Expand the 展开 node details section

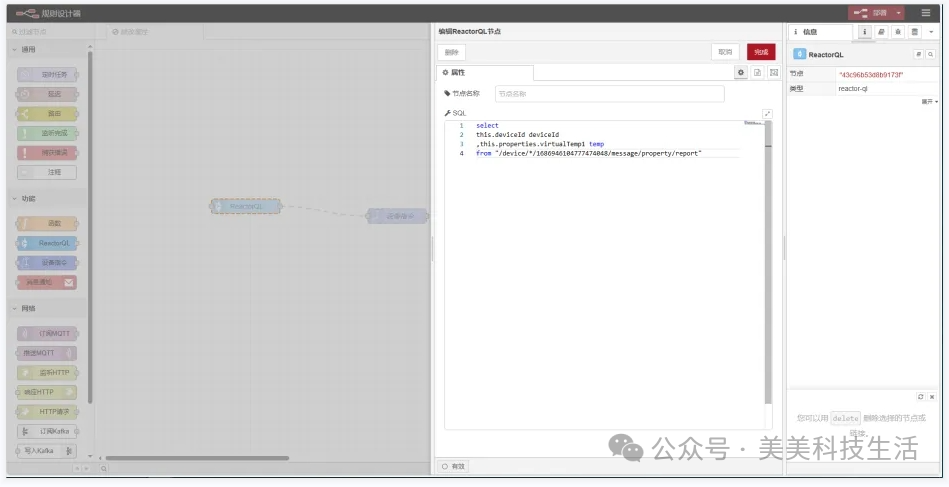930,102
